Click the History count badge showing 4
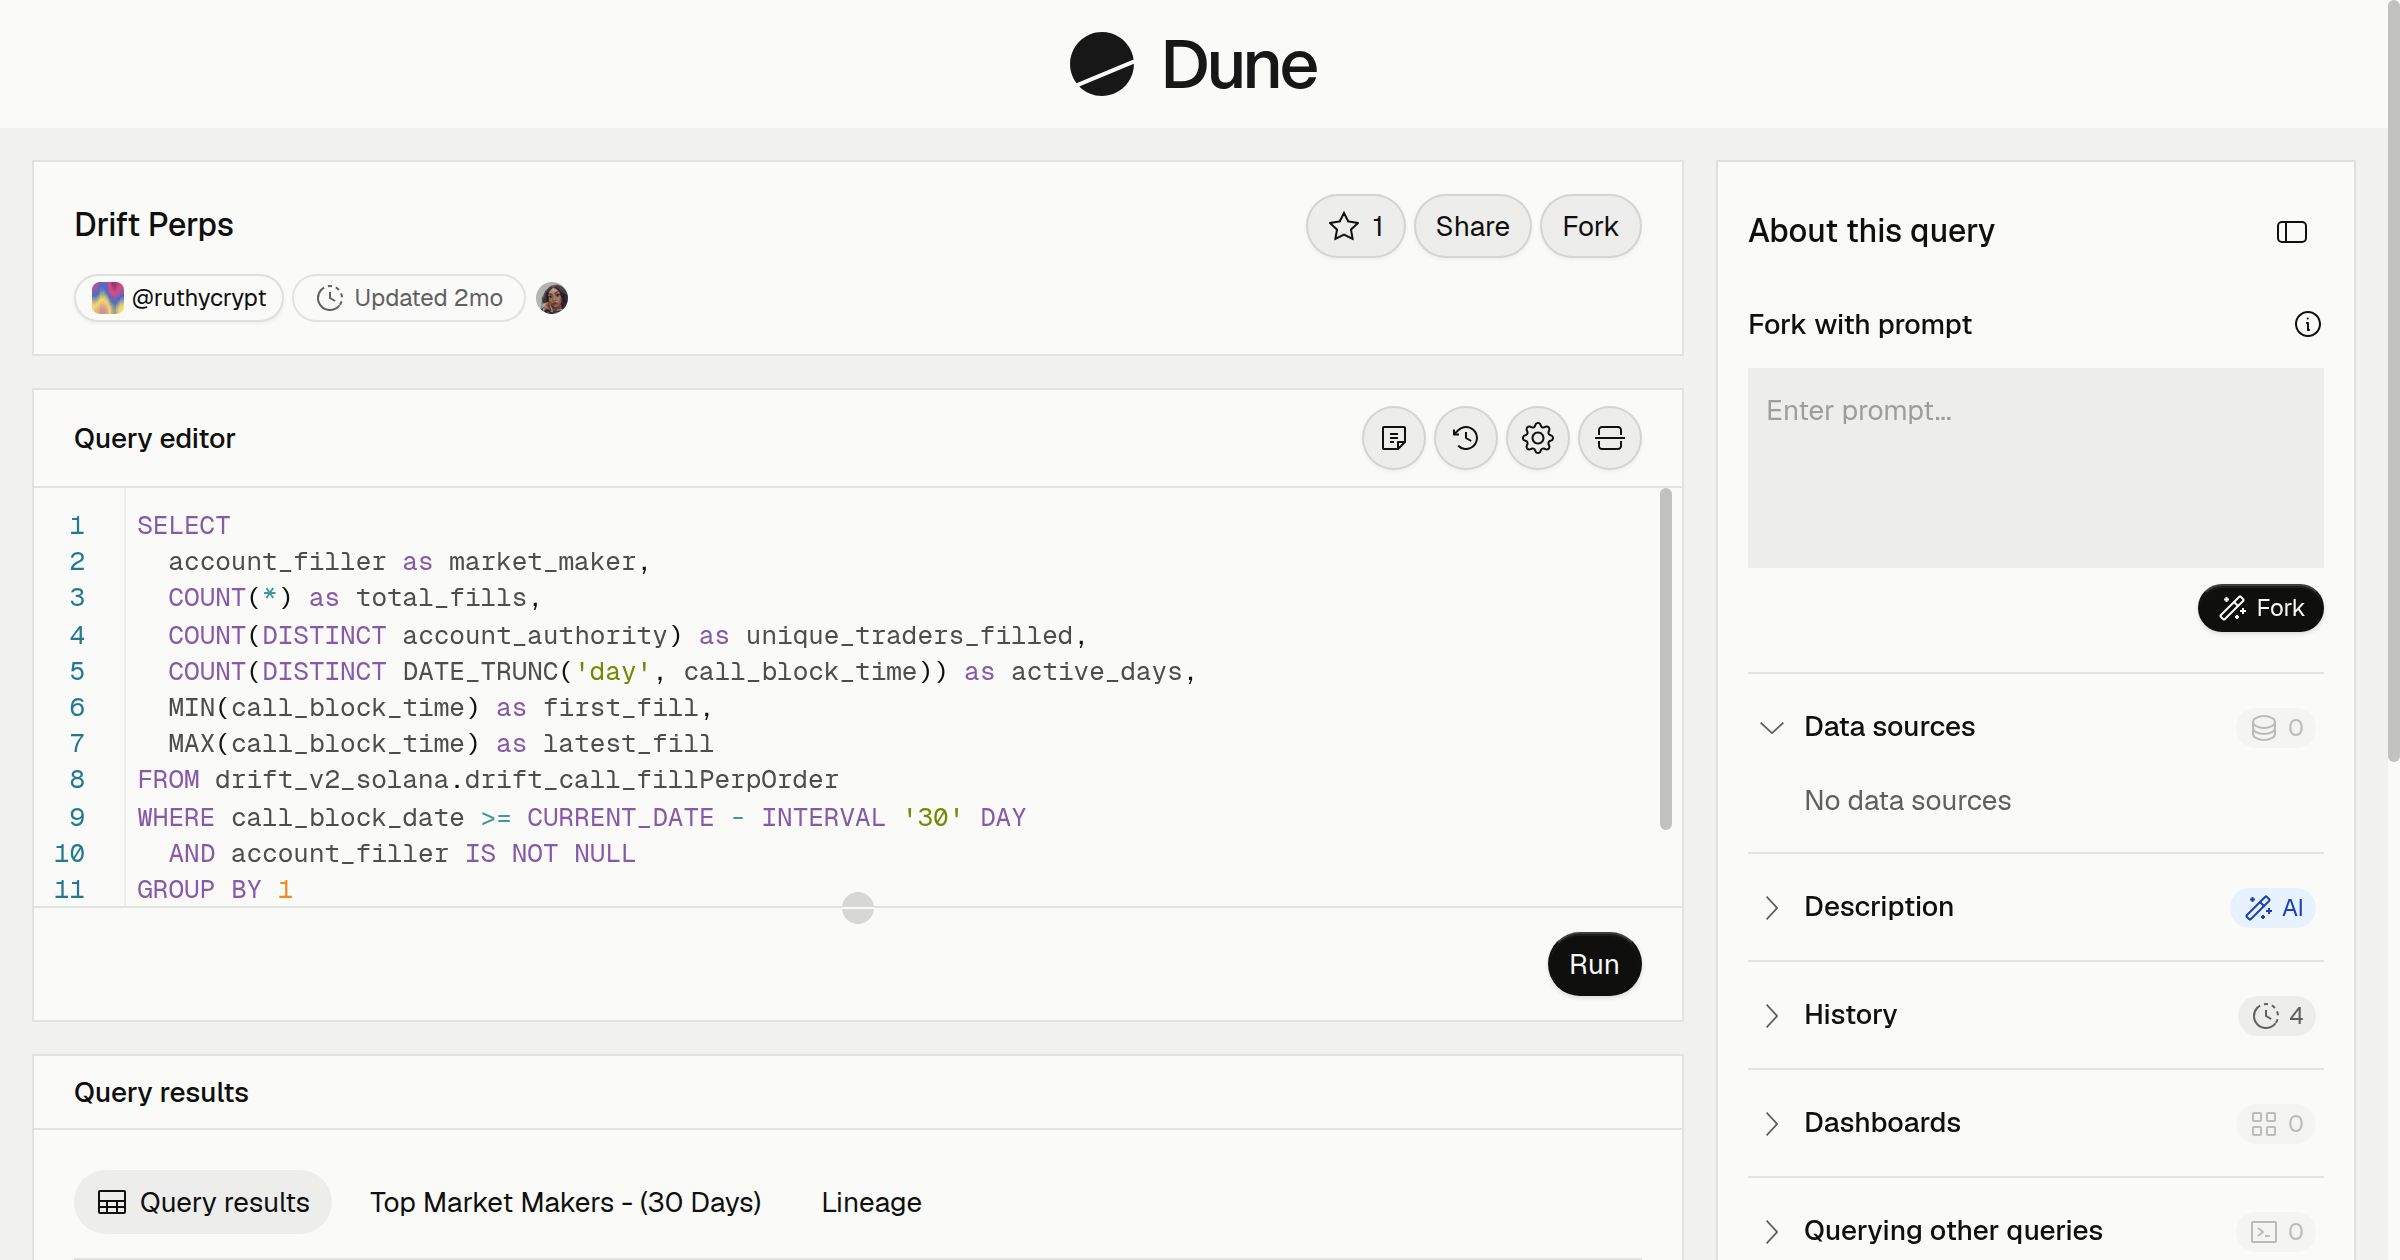This screenshot has height=1260, width=2400. point(2277,1015)
